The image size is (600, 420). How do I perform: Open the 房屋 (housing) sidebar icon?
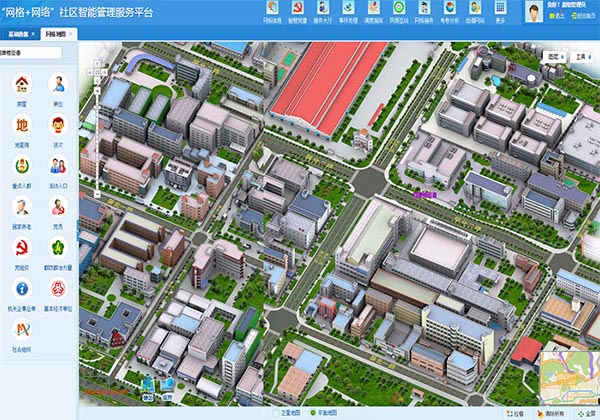21,84
